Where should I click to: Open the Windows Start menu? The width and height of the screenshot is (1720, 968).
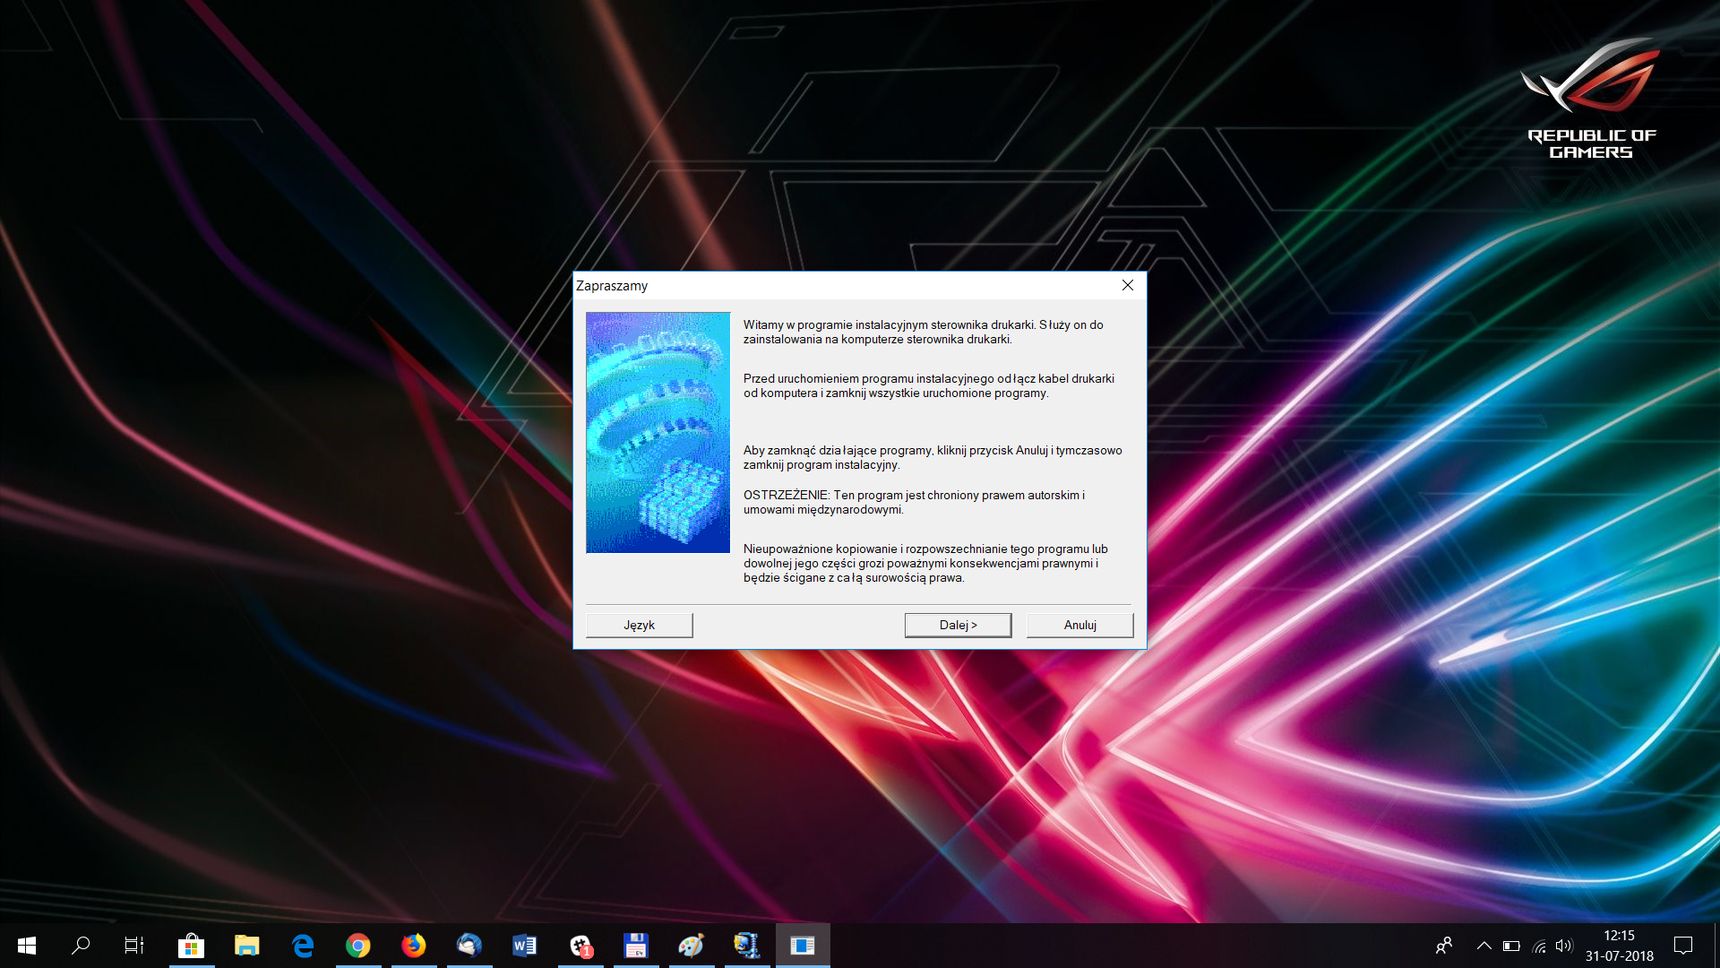click(x=27, y=945)
